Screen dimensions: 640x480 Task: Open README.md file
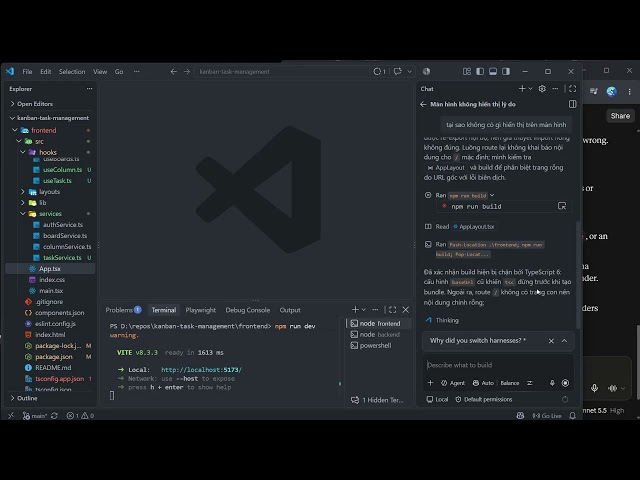tap(53, 368)
